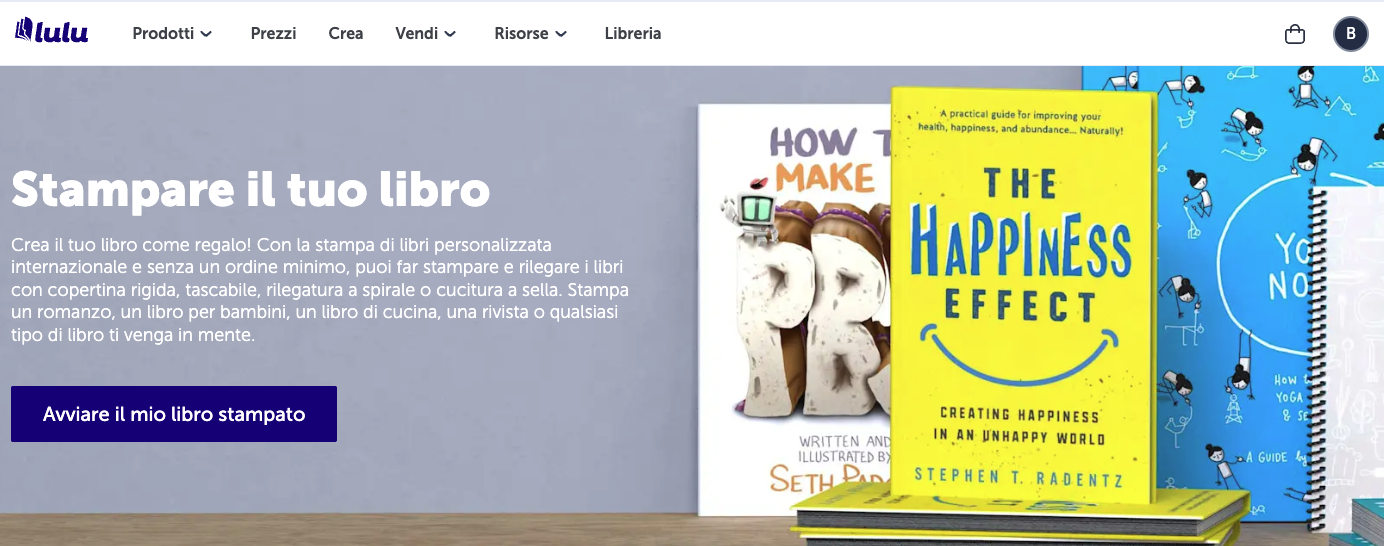Open the Libreria navigation link
Viewport: 1384px width, 546px height.
coord(633,33)
